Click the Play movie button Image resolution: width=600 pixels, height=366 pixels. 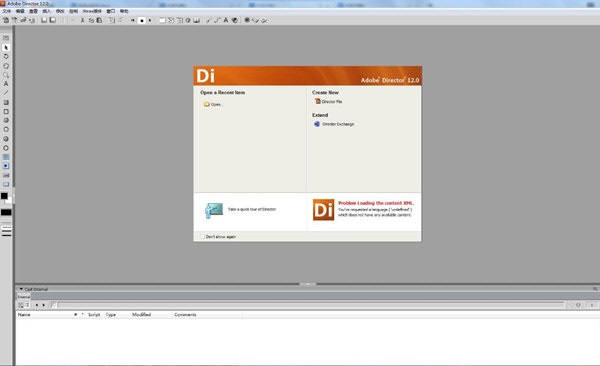tap(150, 20)
